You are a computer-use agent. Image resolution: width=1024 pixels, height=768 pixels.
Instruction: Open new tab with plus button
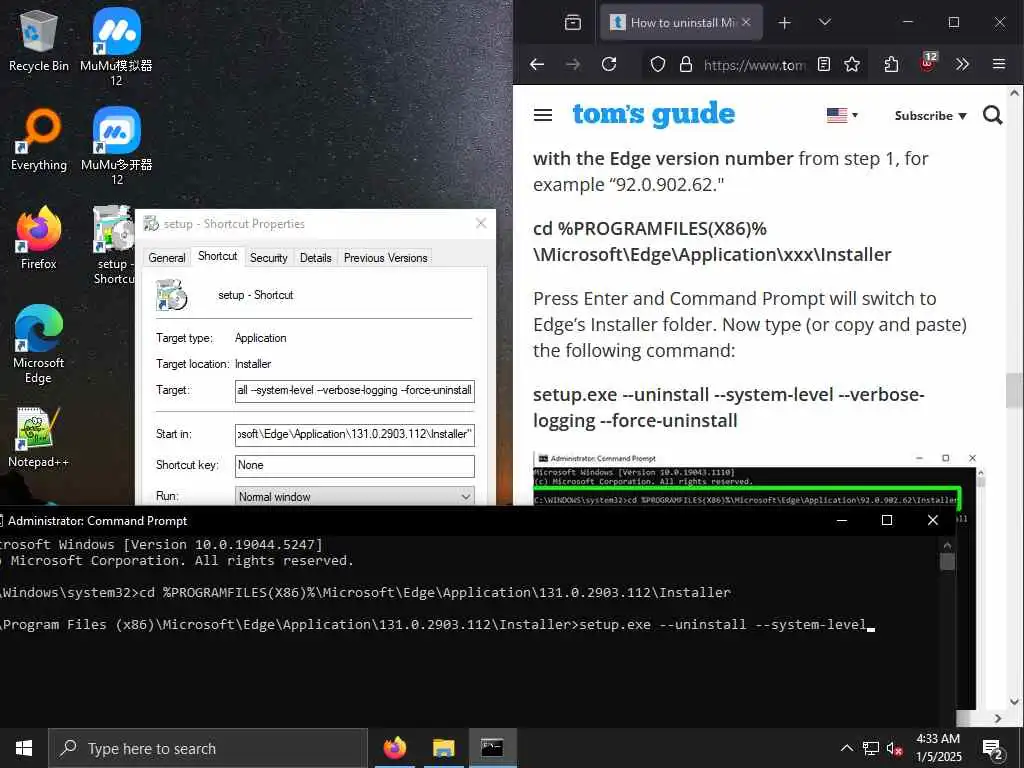coord(784,23)
